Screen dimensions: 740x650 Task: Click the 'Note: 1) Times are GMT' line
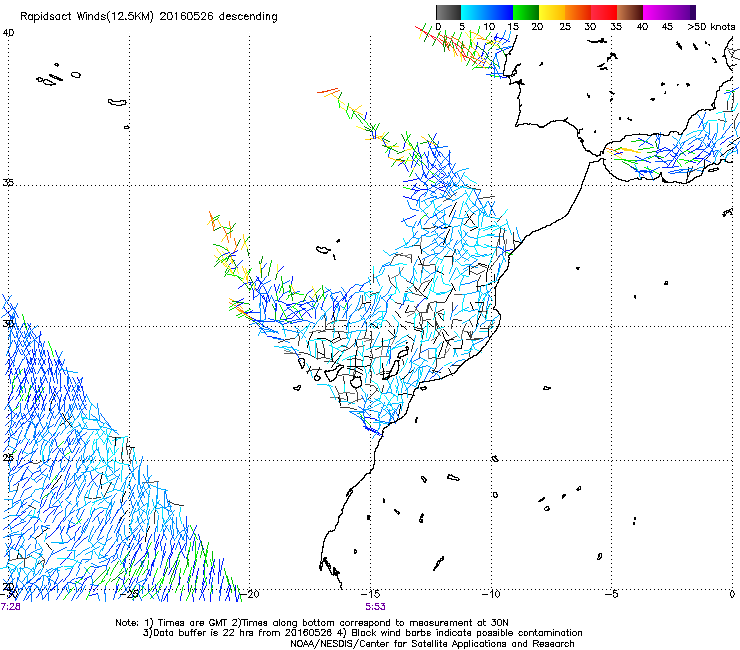point(312,623)
